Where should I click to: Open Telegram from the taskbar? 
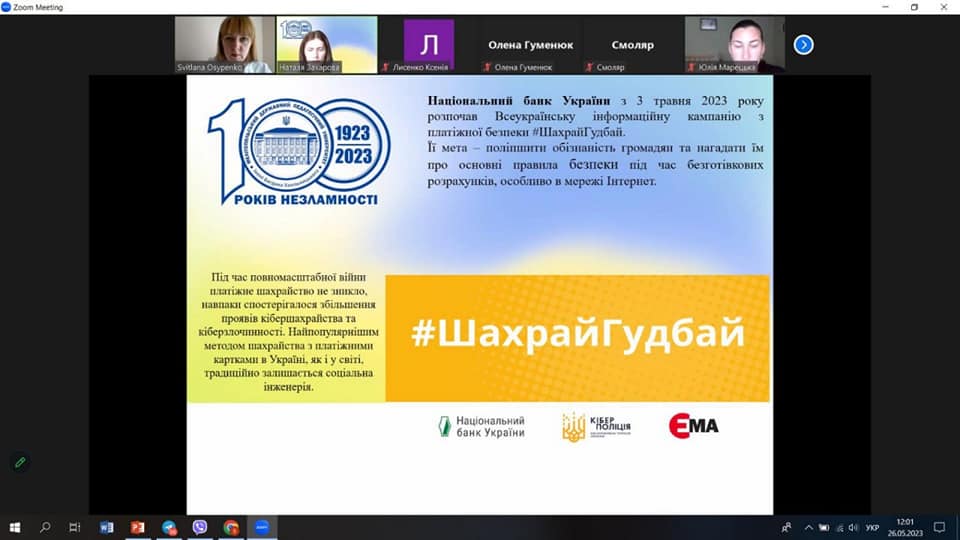pyautogui.click(x=169, y=527)
